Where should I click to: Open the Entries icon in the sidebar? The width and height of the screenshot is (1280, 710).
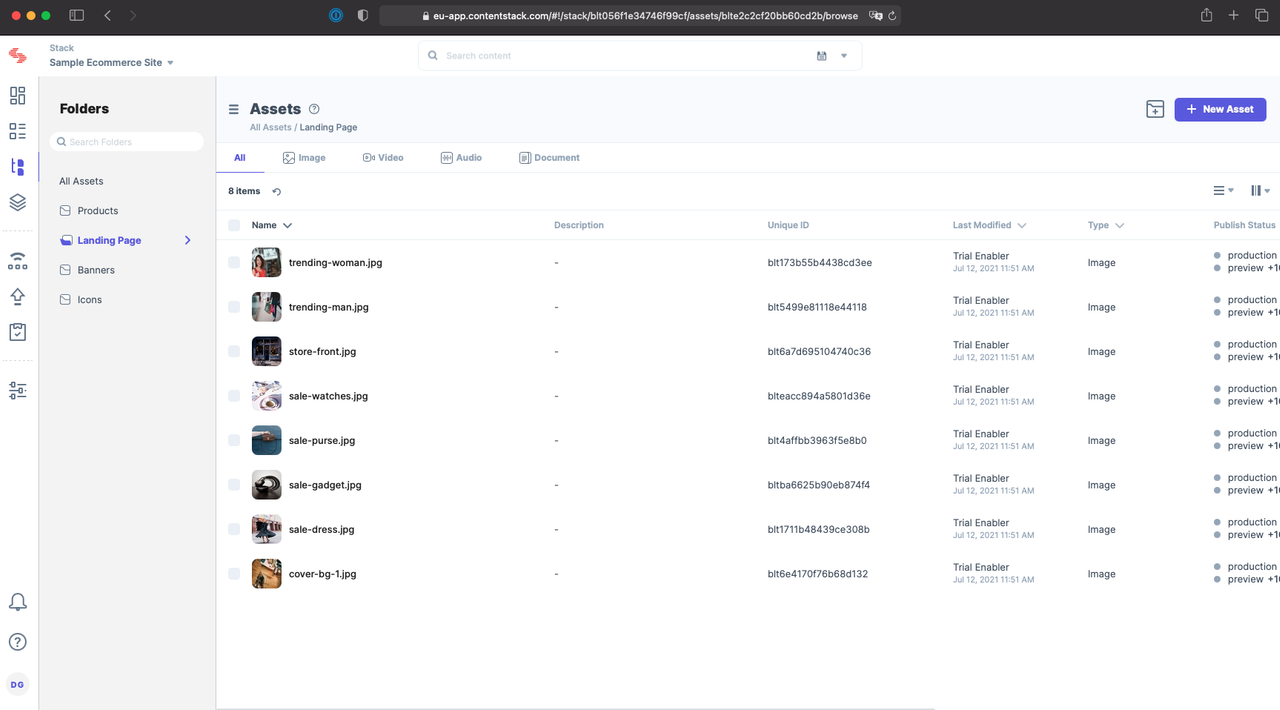(x=17, y=131)
